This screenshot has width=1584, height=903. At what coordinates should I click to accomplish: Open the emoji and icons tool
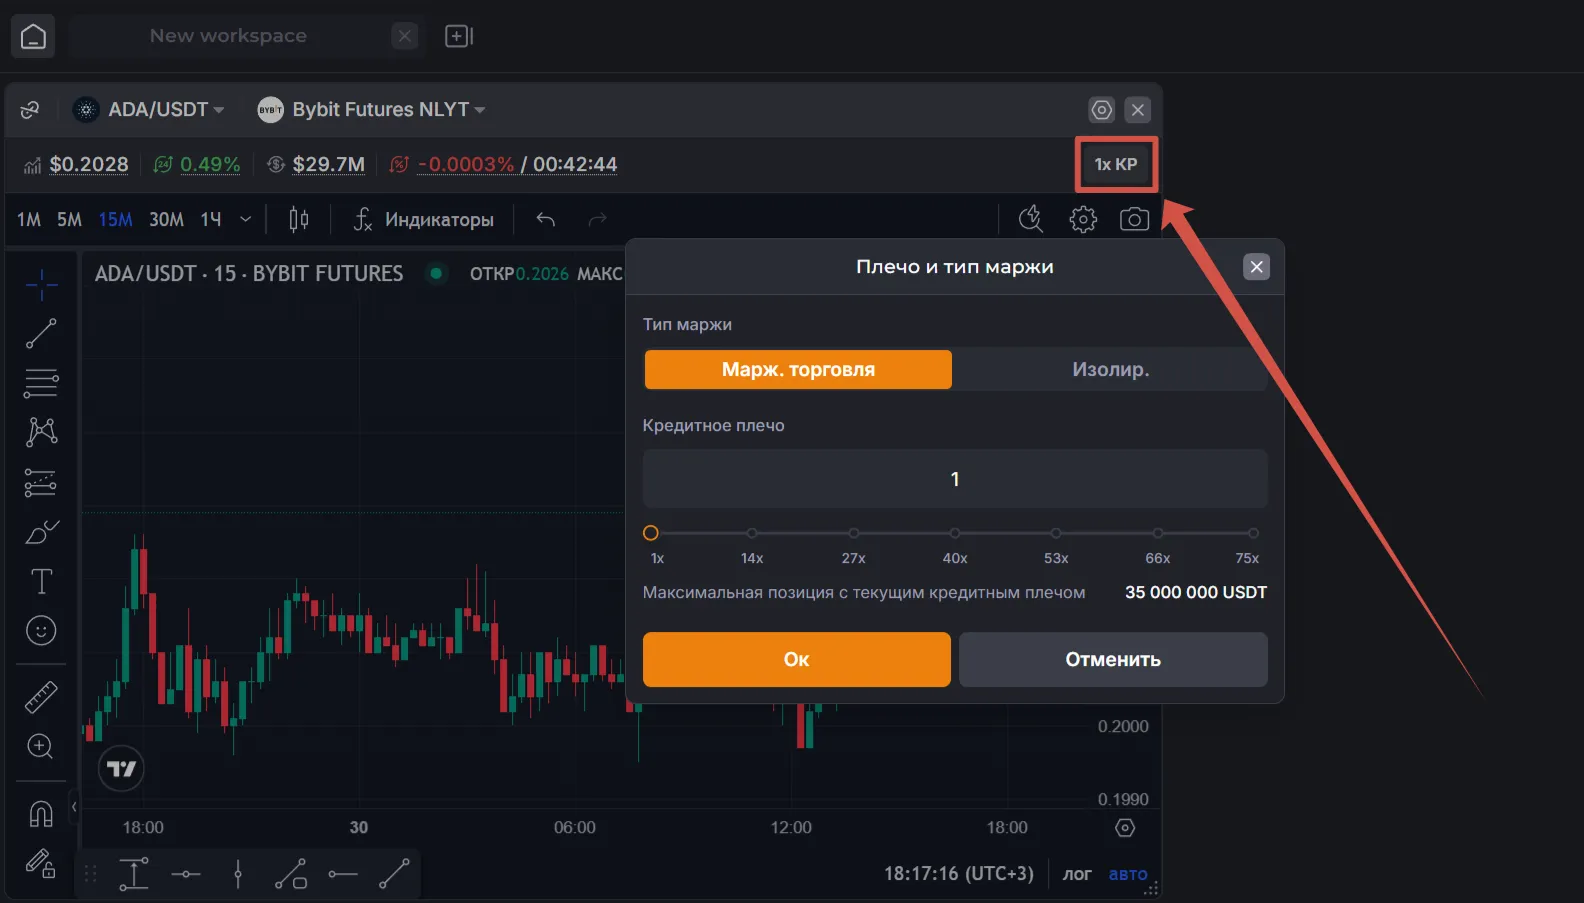point(41,630)
